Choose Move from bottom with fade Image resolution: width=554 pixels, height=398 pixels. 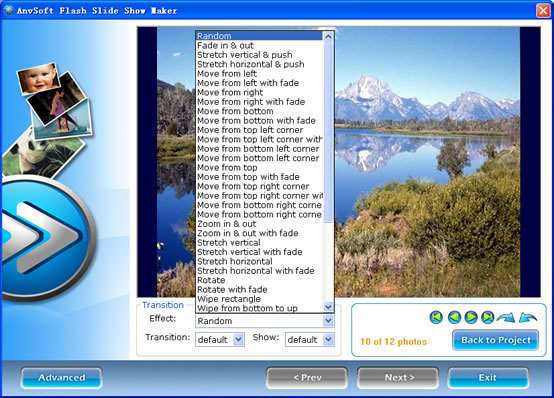pos(259,121)
